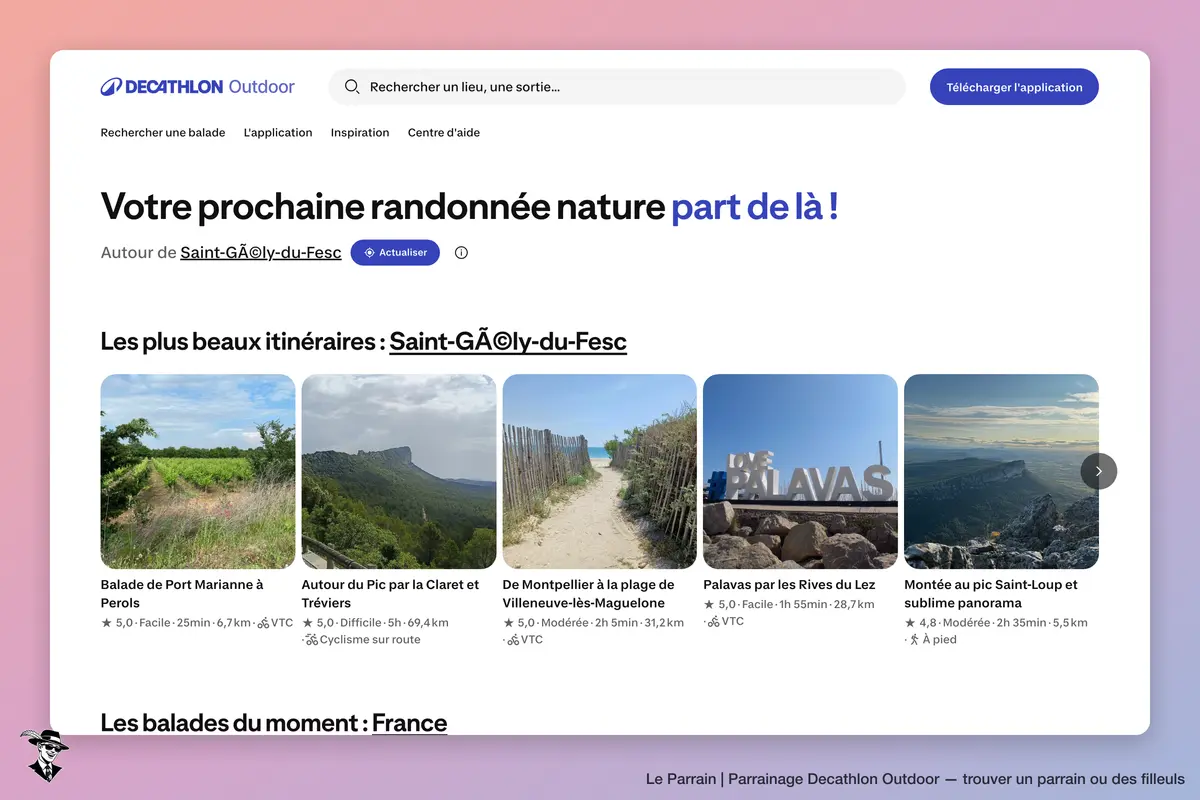Click the star rating icon of Autour du Pic
The height and width of the screenshot is (800, 1200).
[308, 622]
